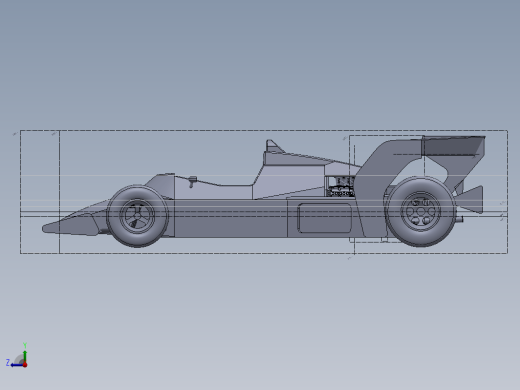The image size is (520, 390).
Task: Select the plane marker above rear wing box
Action: pyautogui.click(x=345, y=138)
